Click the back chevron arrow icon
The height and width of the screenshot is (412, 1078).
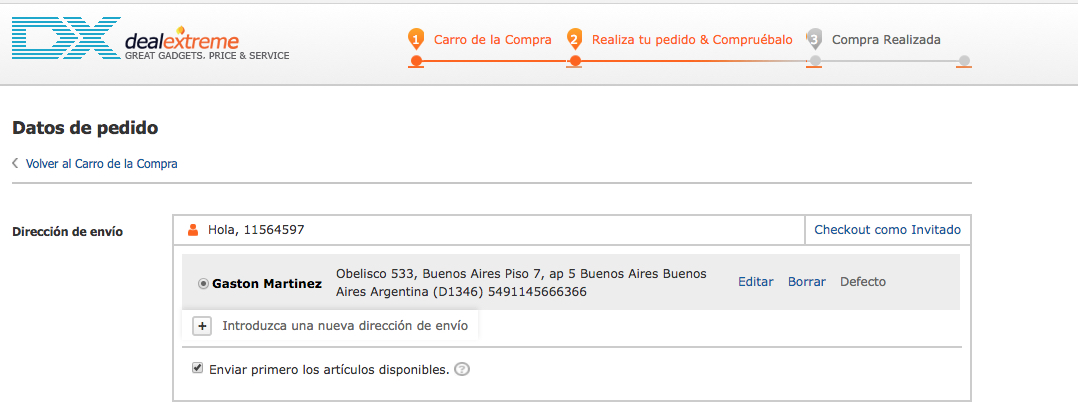point(15,163)
